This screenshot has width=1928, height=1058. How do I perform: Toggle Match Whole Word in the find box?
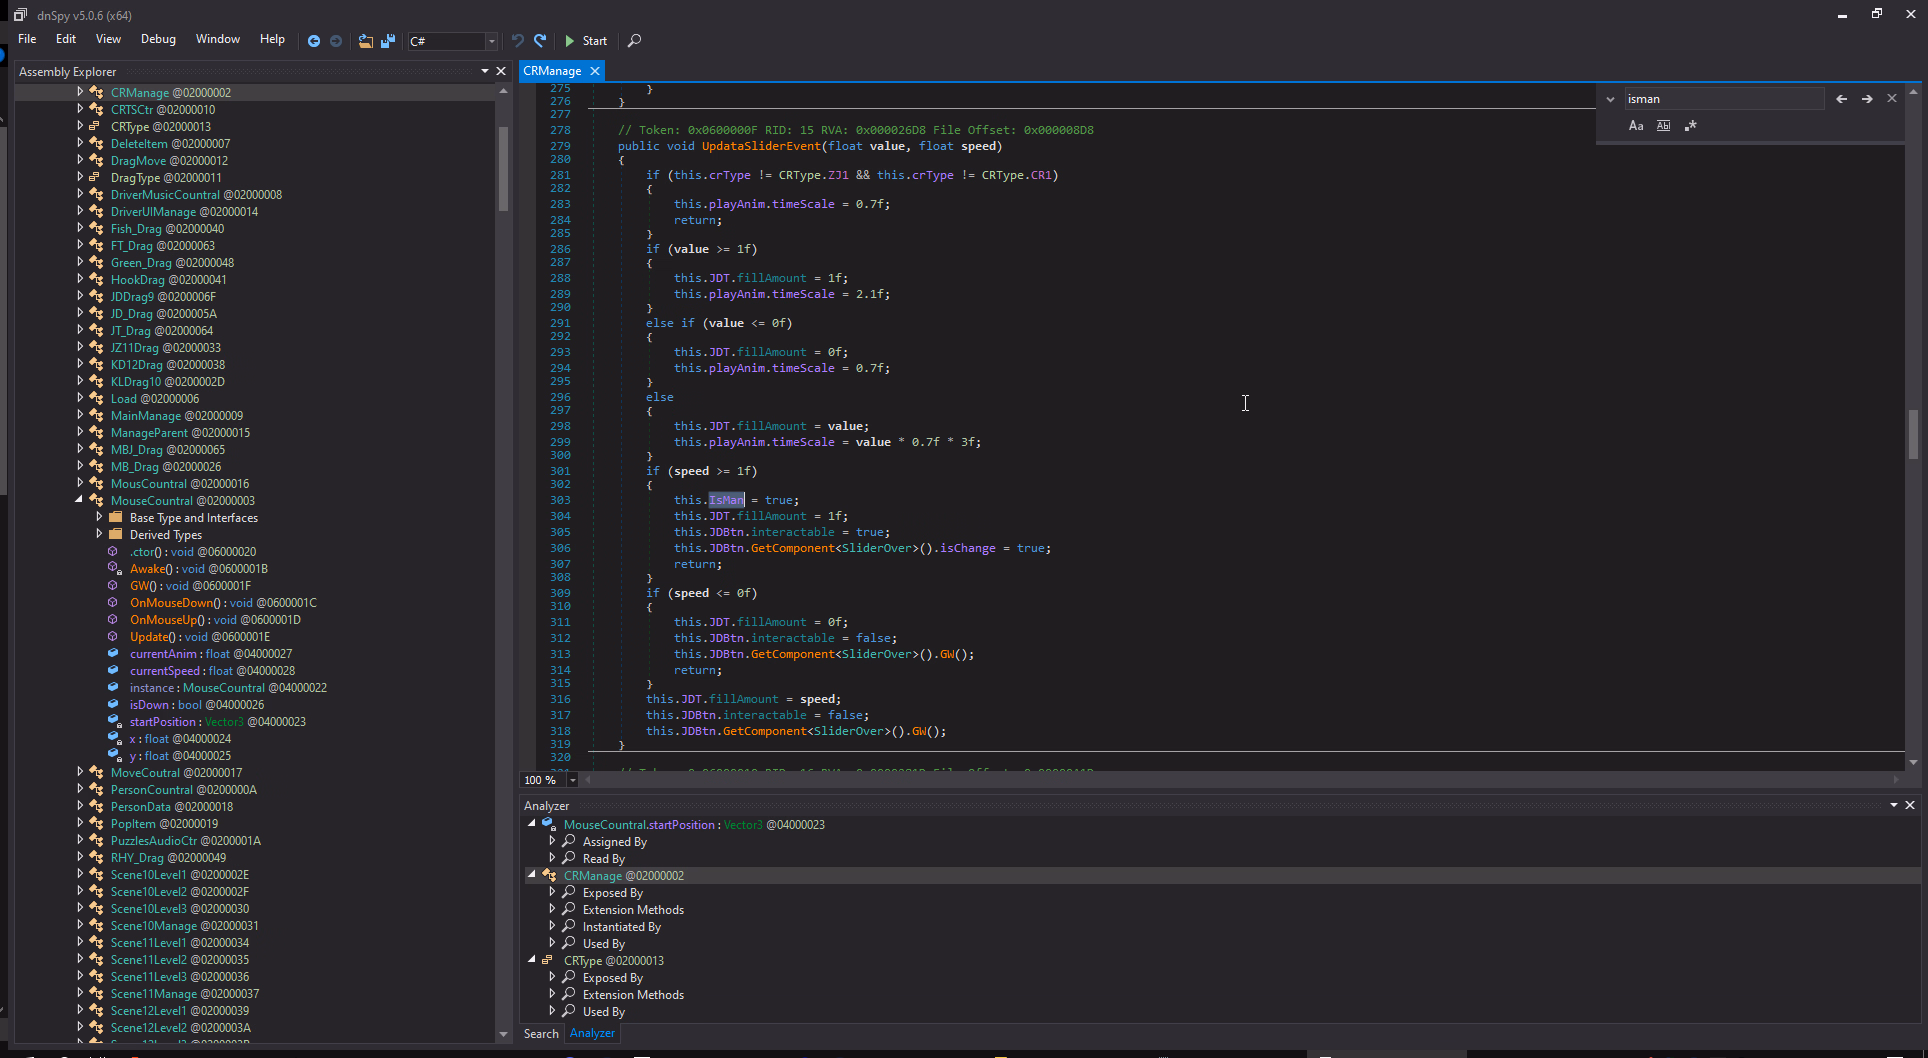click(1663, 126)
